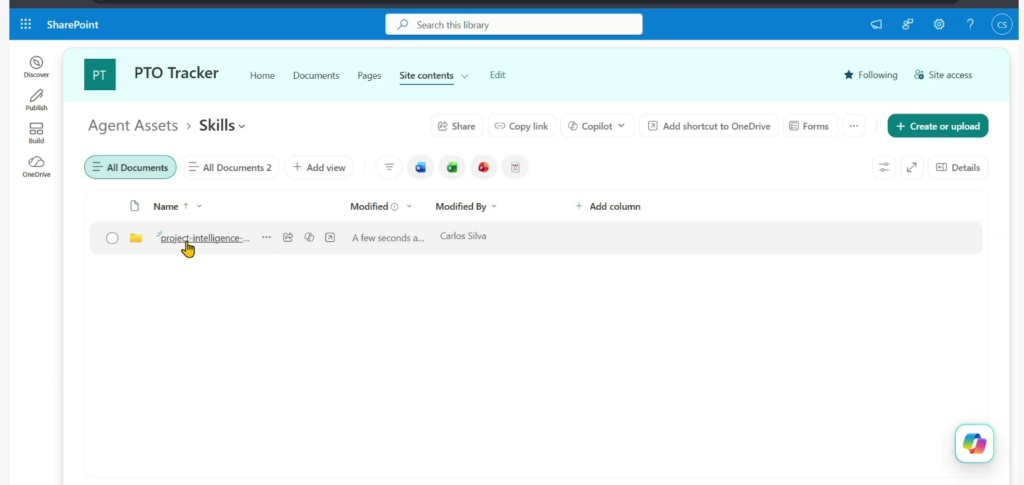Go to the Pages navigation tab
This screenshot has width=1024, height=485.
coord(369,76)
